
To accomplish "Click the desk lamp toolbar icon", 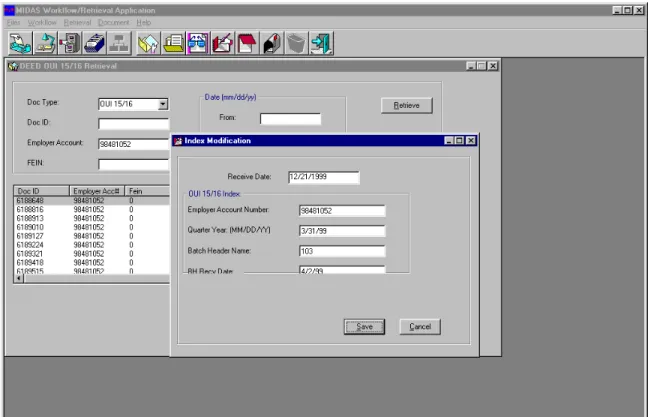I will tap(45, 44).
